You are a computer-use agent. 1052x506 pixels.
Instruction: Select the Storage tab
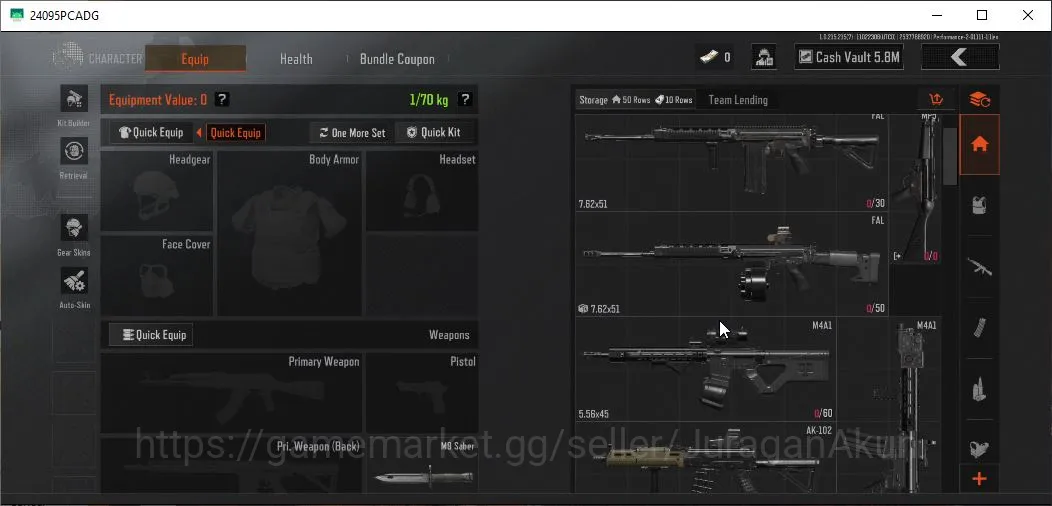(x=635, y=100)
